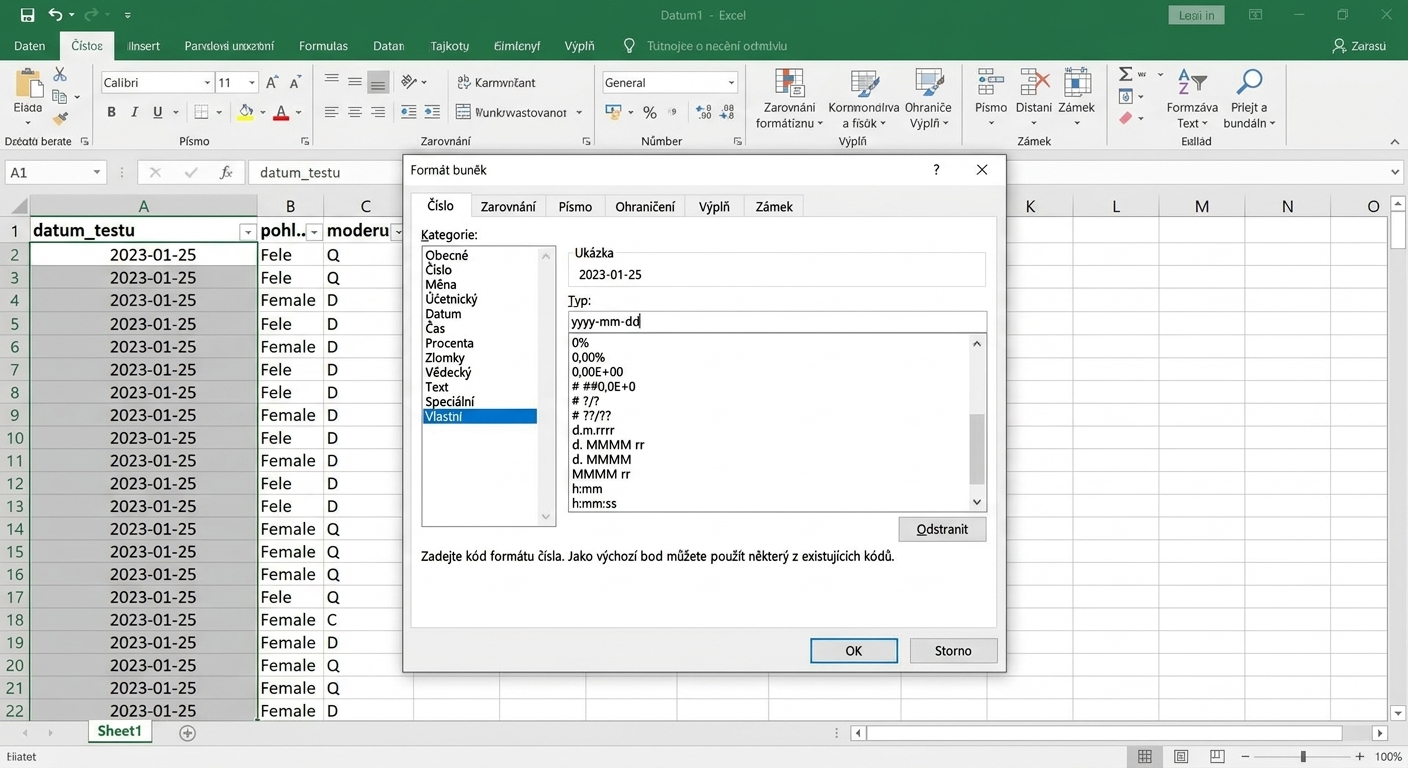Click the add new sheet plus icon
The image size is (1408, 768).
click(x=187, y=733)
